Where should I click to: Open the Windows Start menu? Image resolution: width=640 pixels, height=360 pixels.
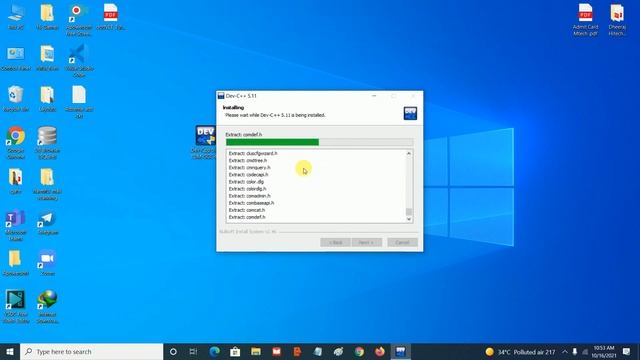[10, 351]
